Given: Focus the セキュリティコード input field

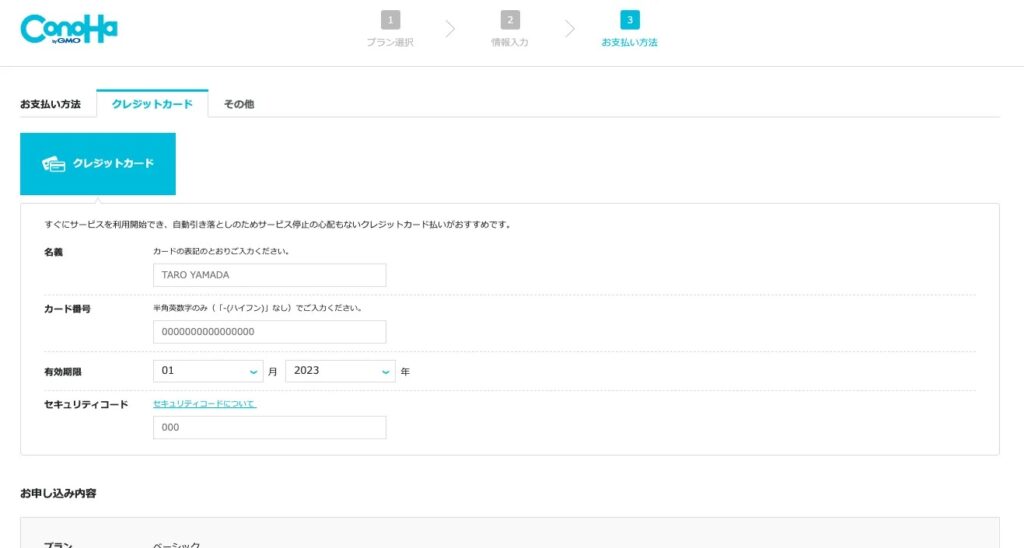Looking at the screenshot, I should click(269, 428).
